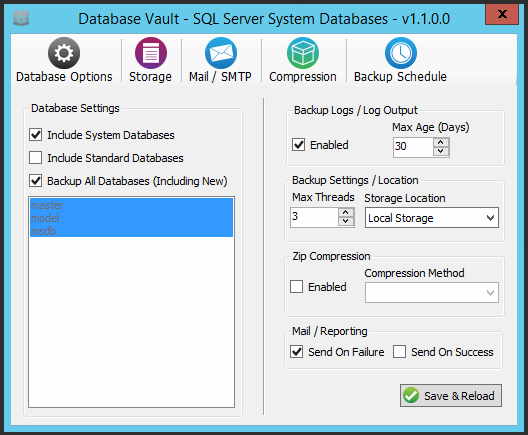Image resolution: width=528 pixels, height=435 pixels.
Task: Click the Max Threads input field
Action: click(314, 217)
